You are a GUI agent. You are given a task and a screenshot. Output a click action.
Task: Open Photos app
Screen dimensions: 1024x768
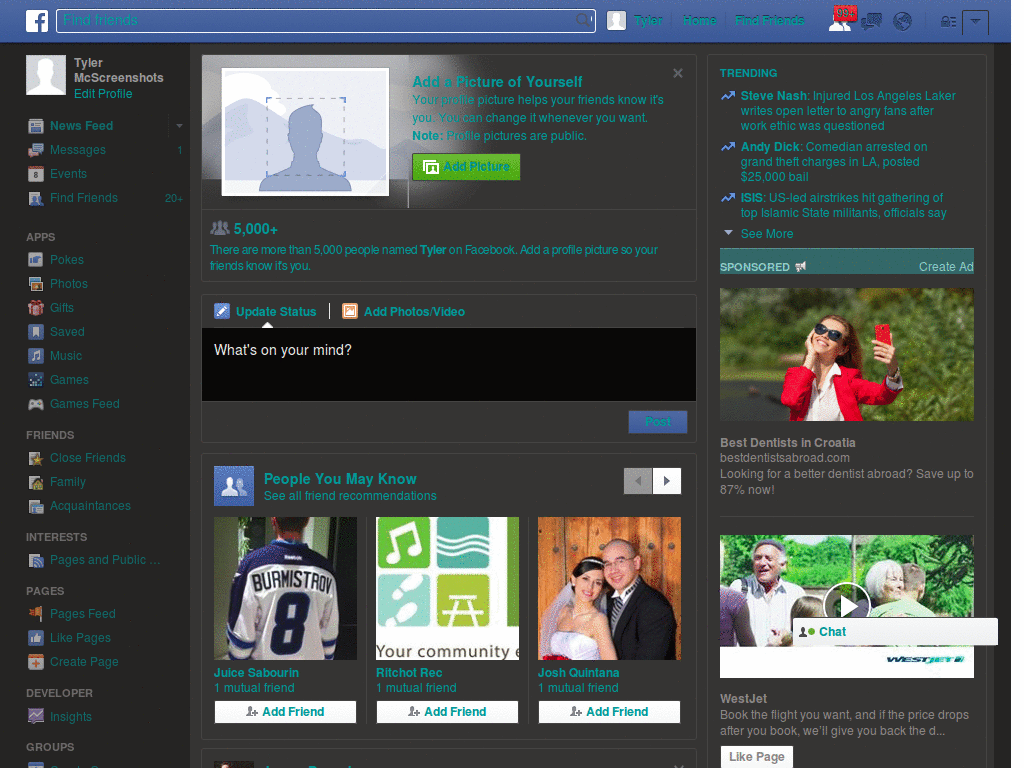pos(69,284)
